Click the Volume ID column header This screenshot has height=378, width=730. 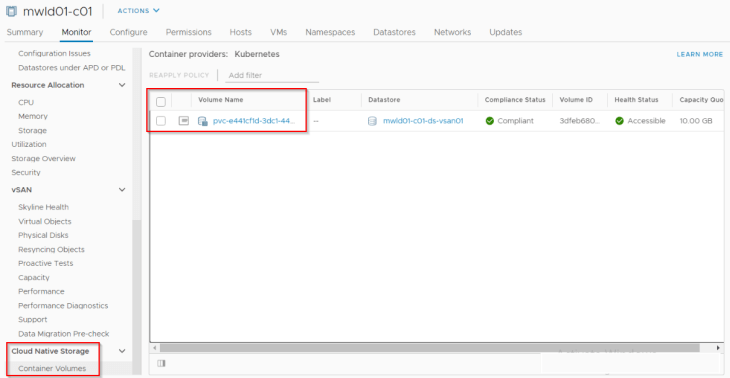576,100
